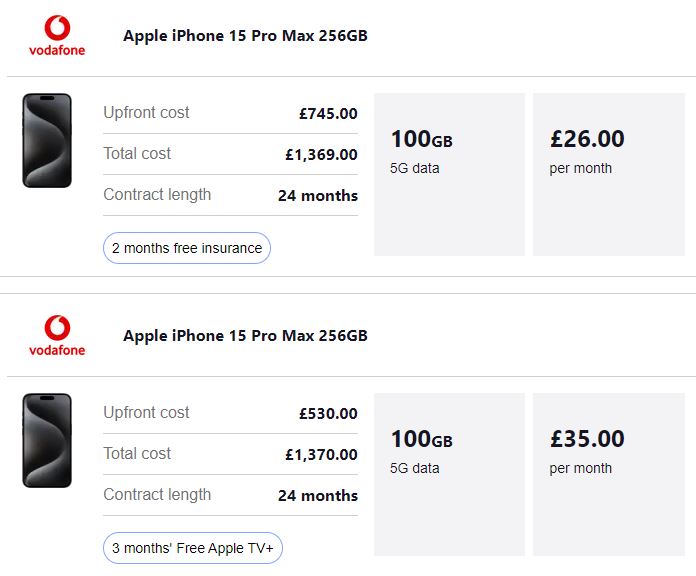The width and height of the screenshot is (696, 576).
Task: Click the 3 months' Free Apple TV+ badge
Action: click(193, 548)
